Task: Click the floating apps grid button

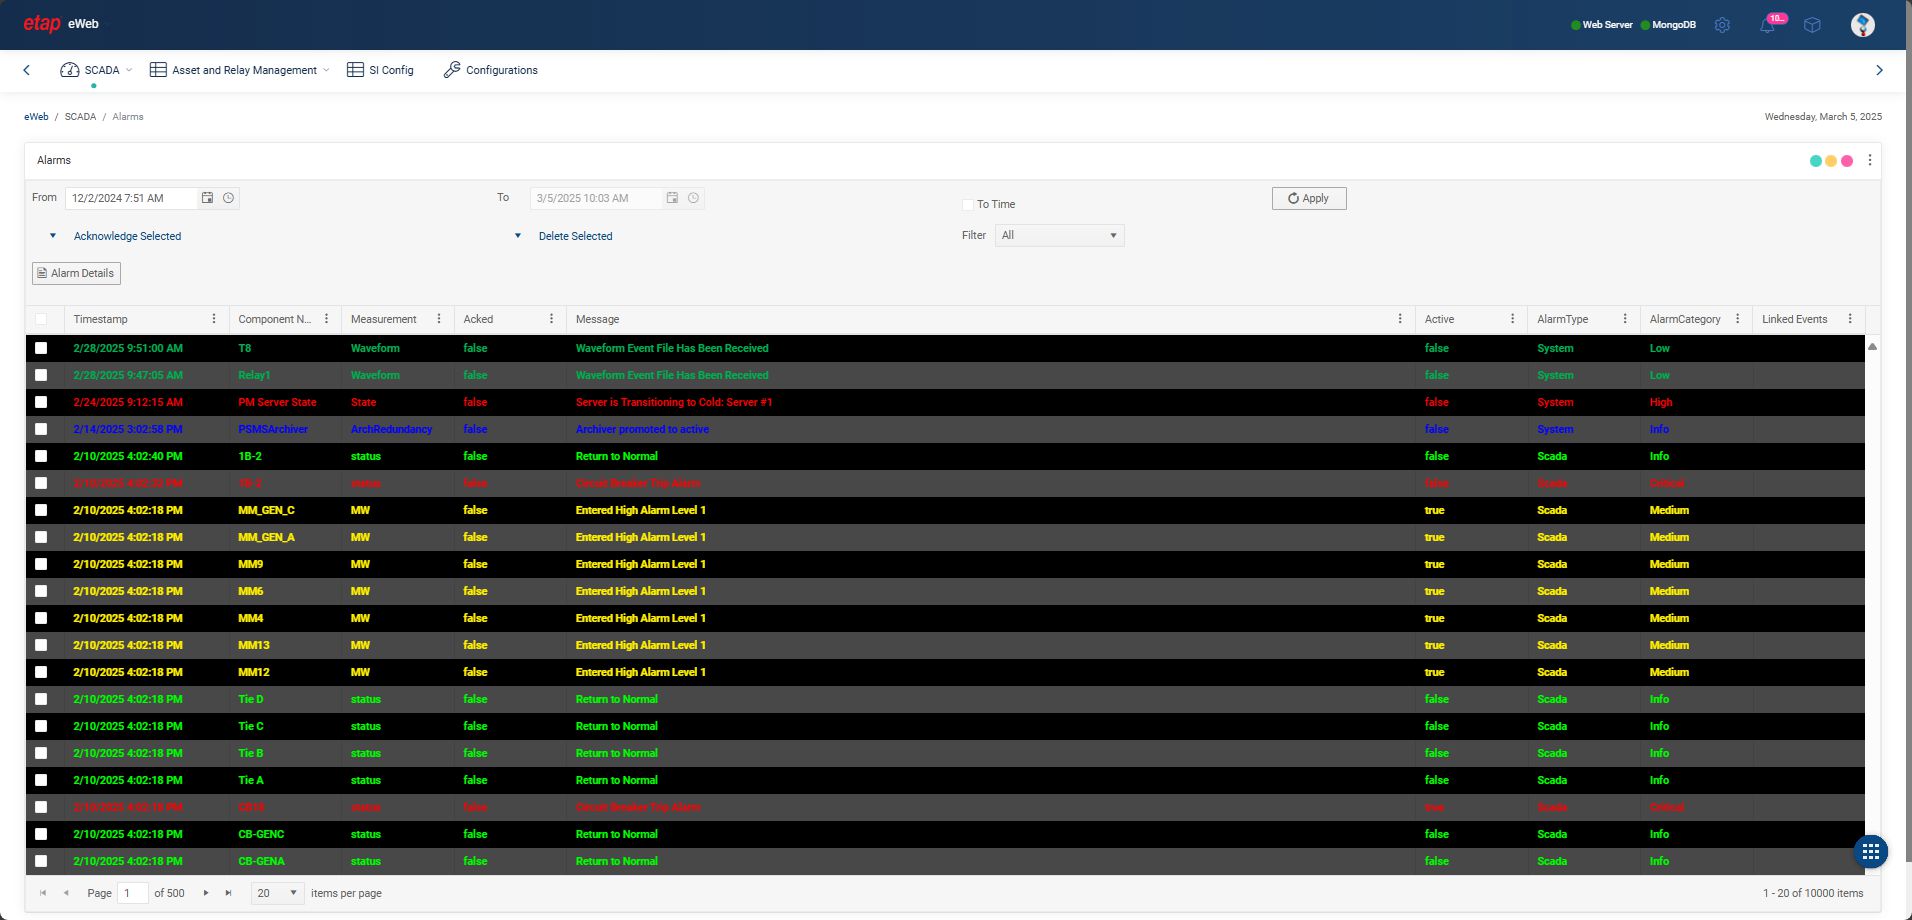Action: pos(1870,851)
